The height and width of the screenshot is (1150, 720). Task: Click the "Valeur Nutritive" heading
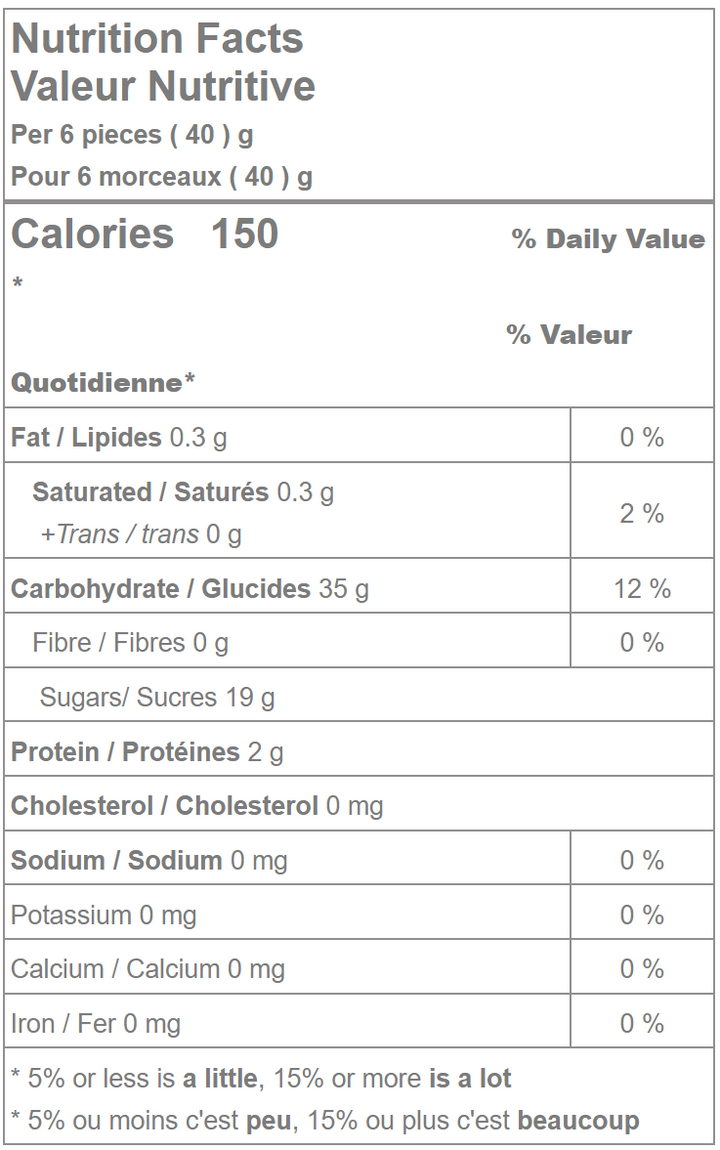pos(163,87)
